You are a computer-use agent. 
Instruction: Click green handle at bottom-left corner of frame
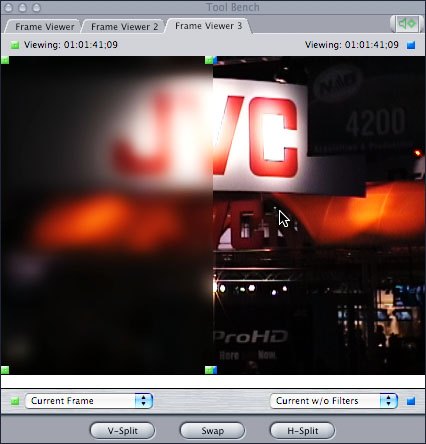[5, 370]
